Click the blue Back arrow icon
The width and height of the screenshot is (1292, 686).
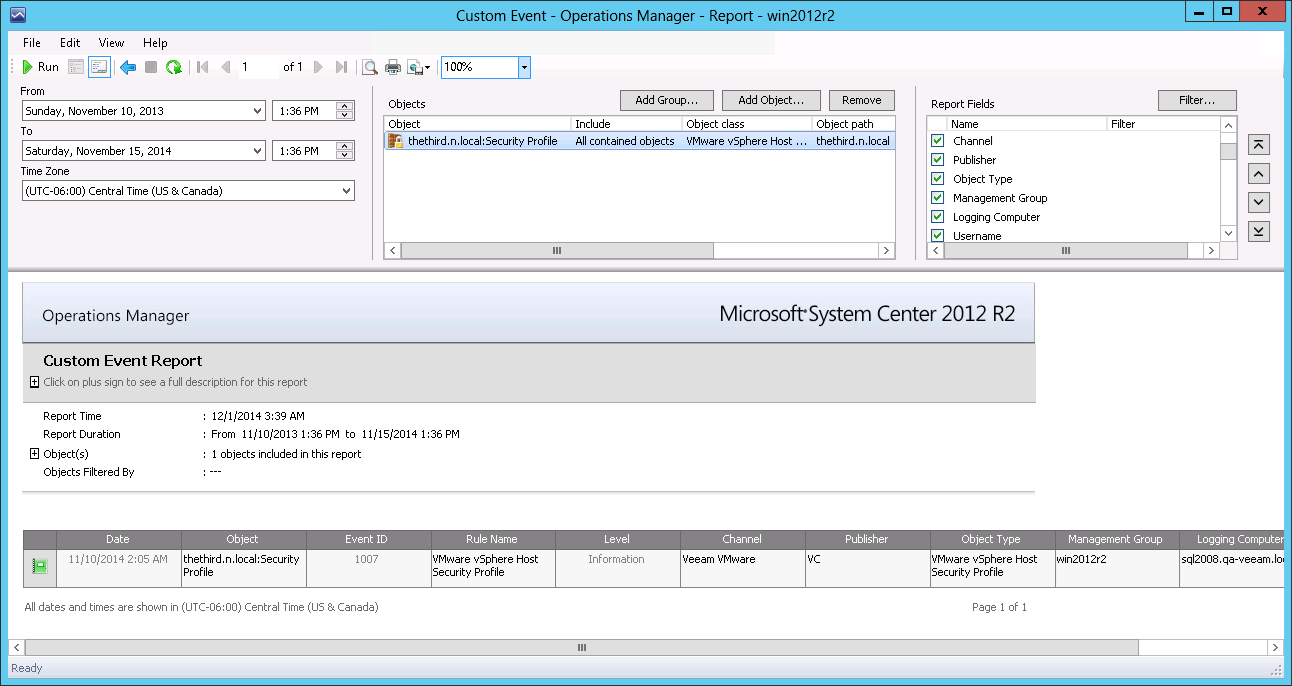coord(128,67)
